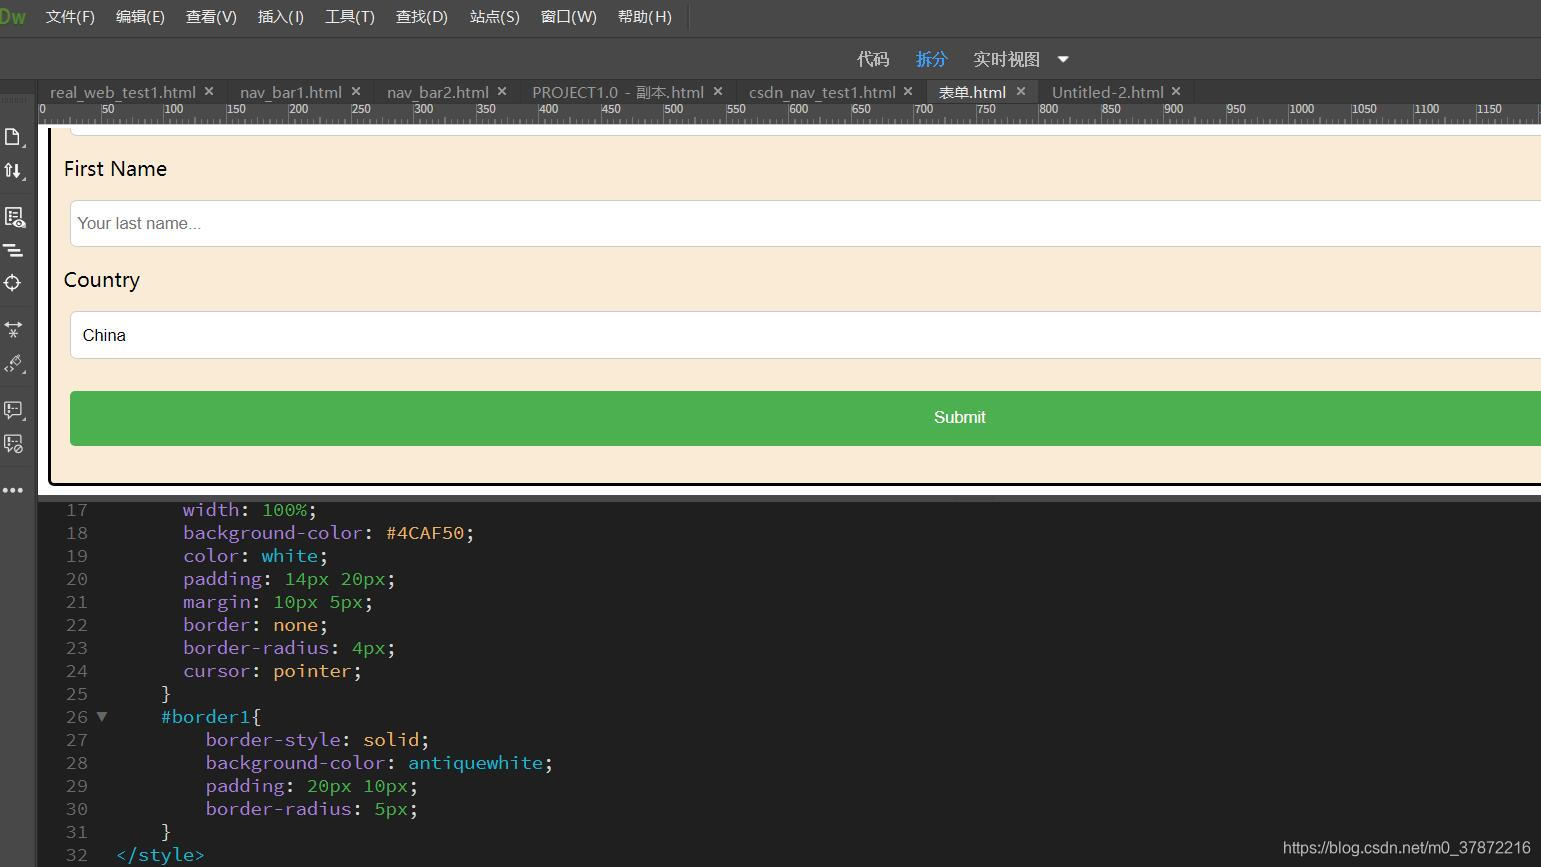Click 'border-style: solid;' code line
Screen dimensions: 1541x867
317,740
